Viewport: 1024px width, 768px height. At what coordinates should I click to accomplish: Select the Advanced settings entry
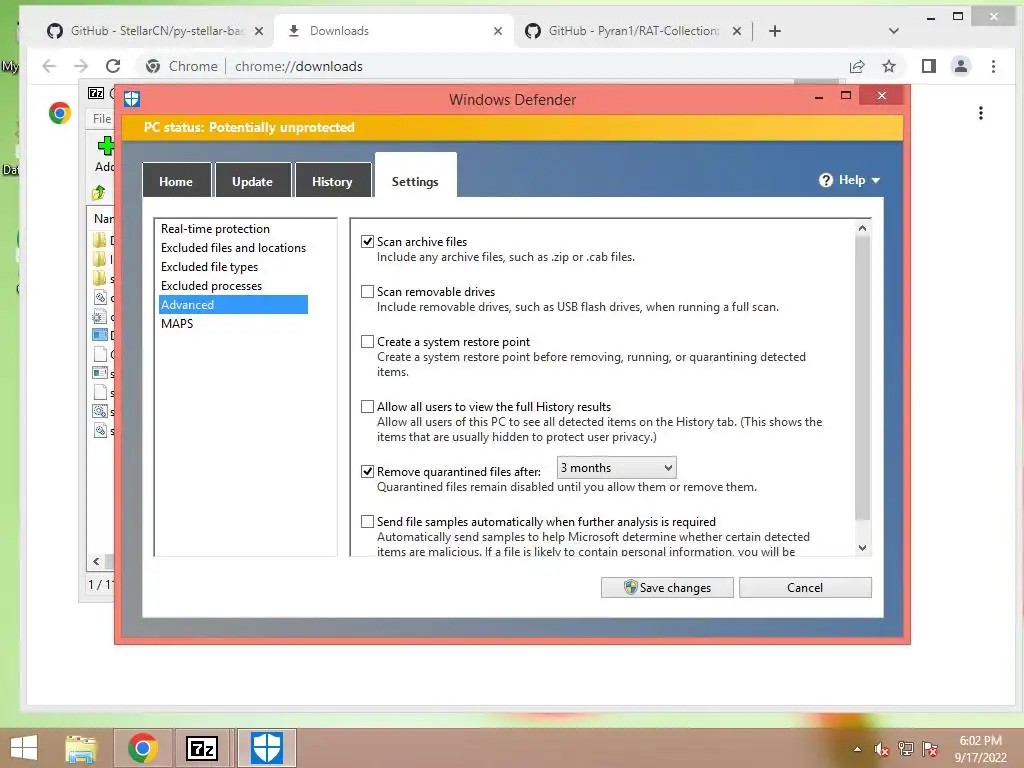point(233,304)
